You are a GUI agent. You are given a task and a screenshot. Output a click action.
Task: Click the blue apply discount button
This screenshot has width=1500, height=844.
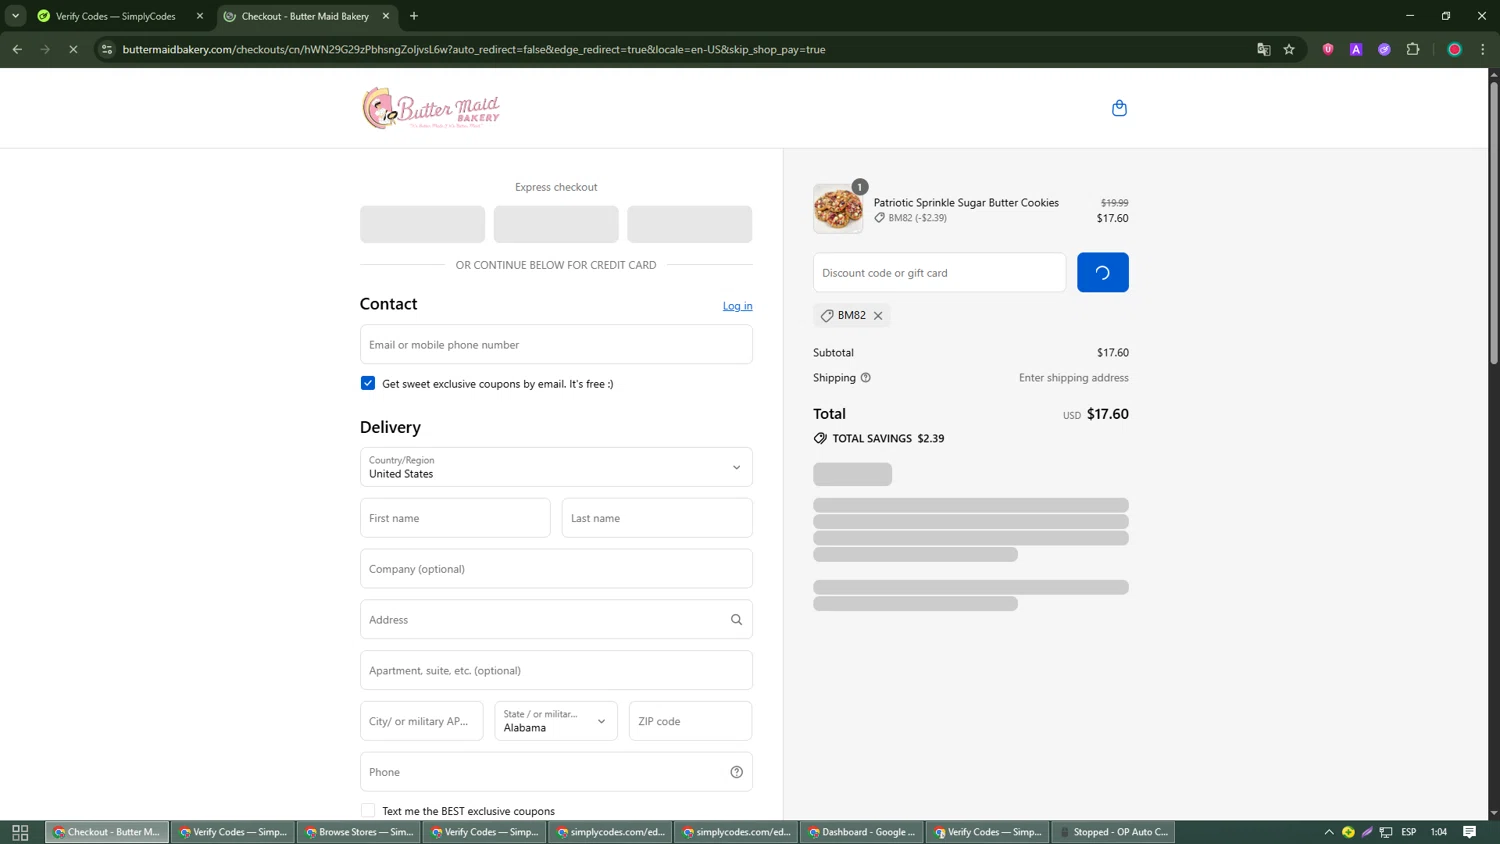(x=1102, y=273)
